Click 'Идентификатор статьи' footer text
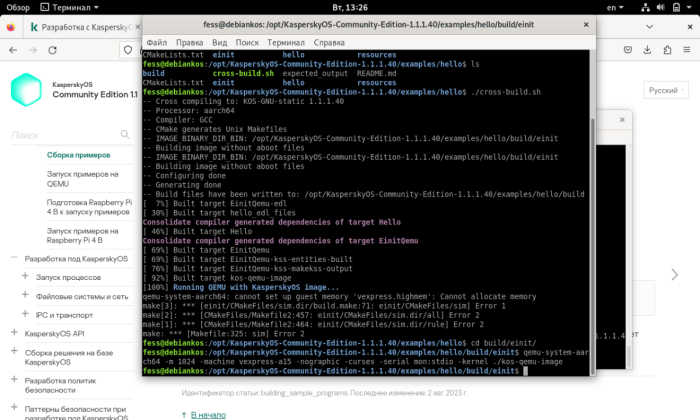Screen dimensions: 700x420 pyautogui.click(x=324, y=393)
